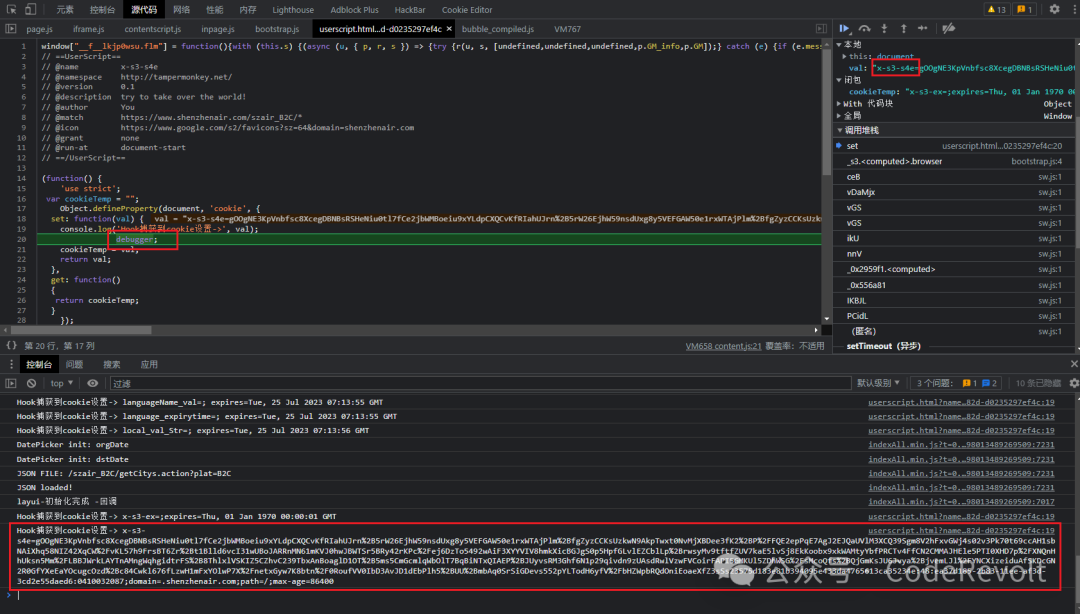Open the 默认级别 log level dropdown

pyautogui.click(x=878, y=383)
